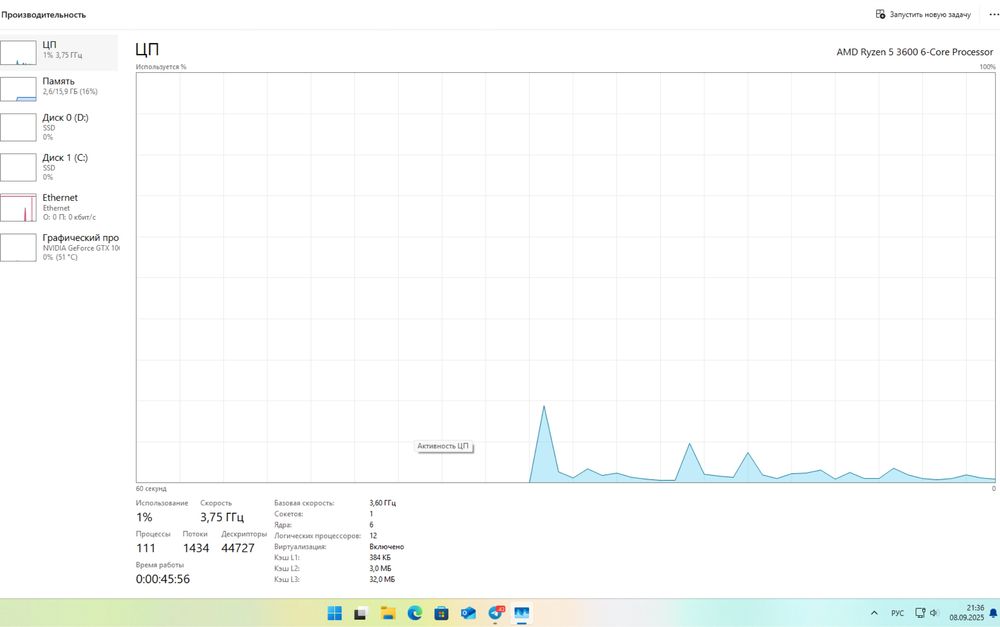This screenshot has height=627, width=1000.
Task: Click the 1434 threads value
Action: 196,548
